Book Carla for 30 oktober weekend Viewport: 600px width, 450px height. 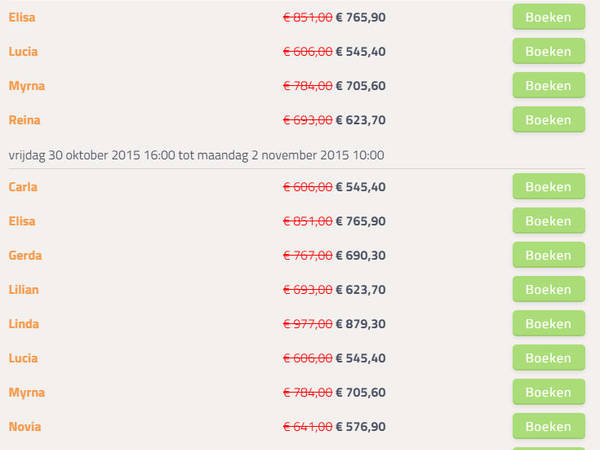coord(549,186)
